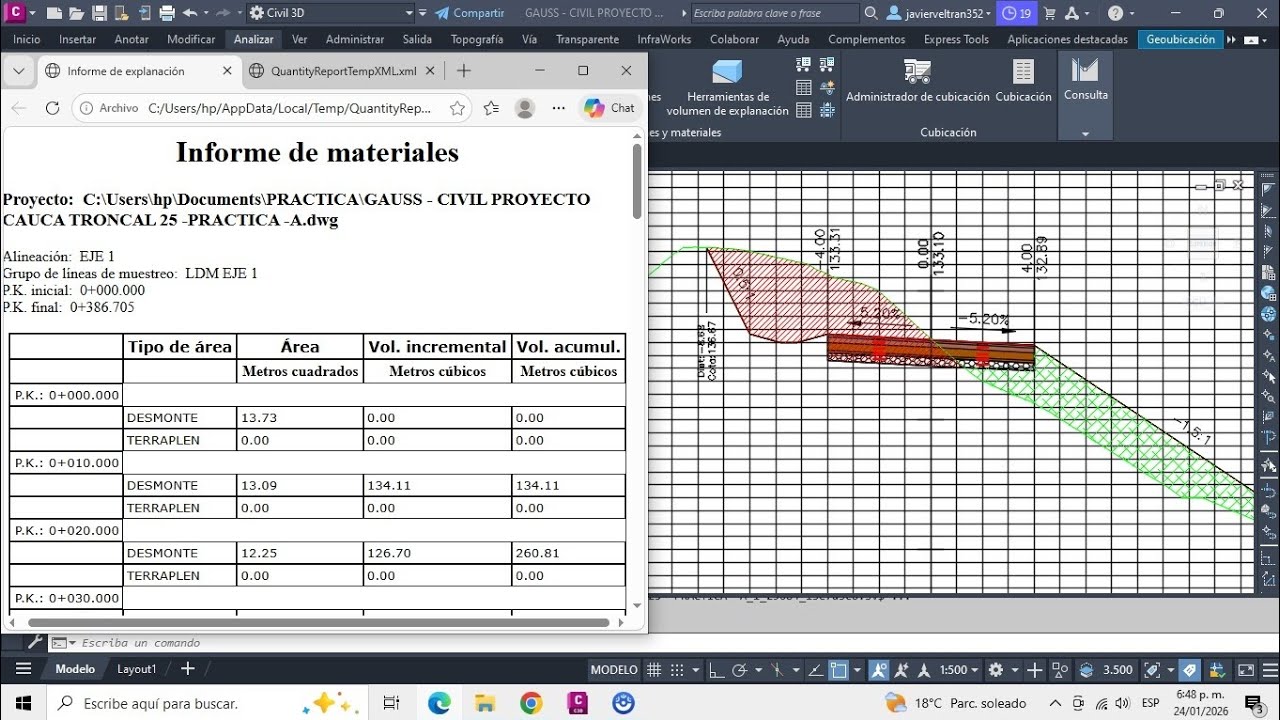Open the help question mark icon
The width and height of the screenshot is (1280, 720).
coord(1115,13)
